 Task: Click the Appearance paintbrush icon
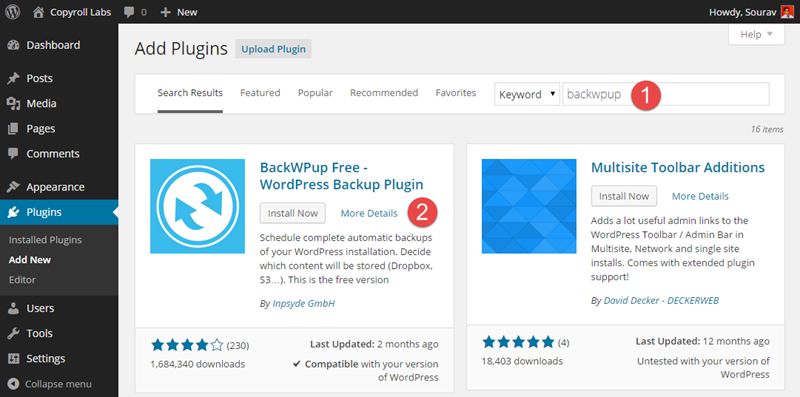(x=14, y=187)
